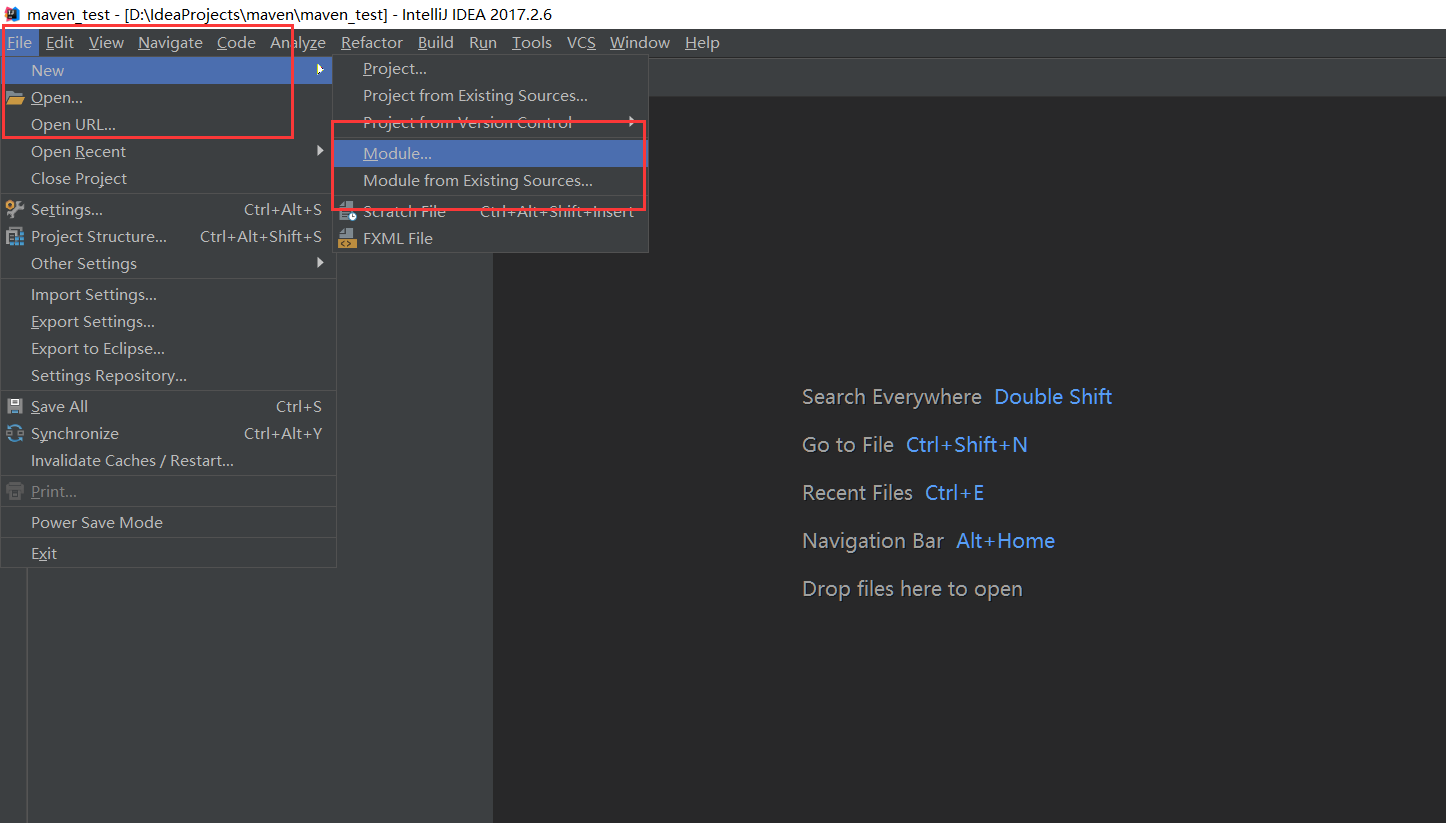Select Module... in New submenu
Viewport: 1446px width, 823px height.
(491, 153)
